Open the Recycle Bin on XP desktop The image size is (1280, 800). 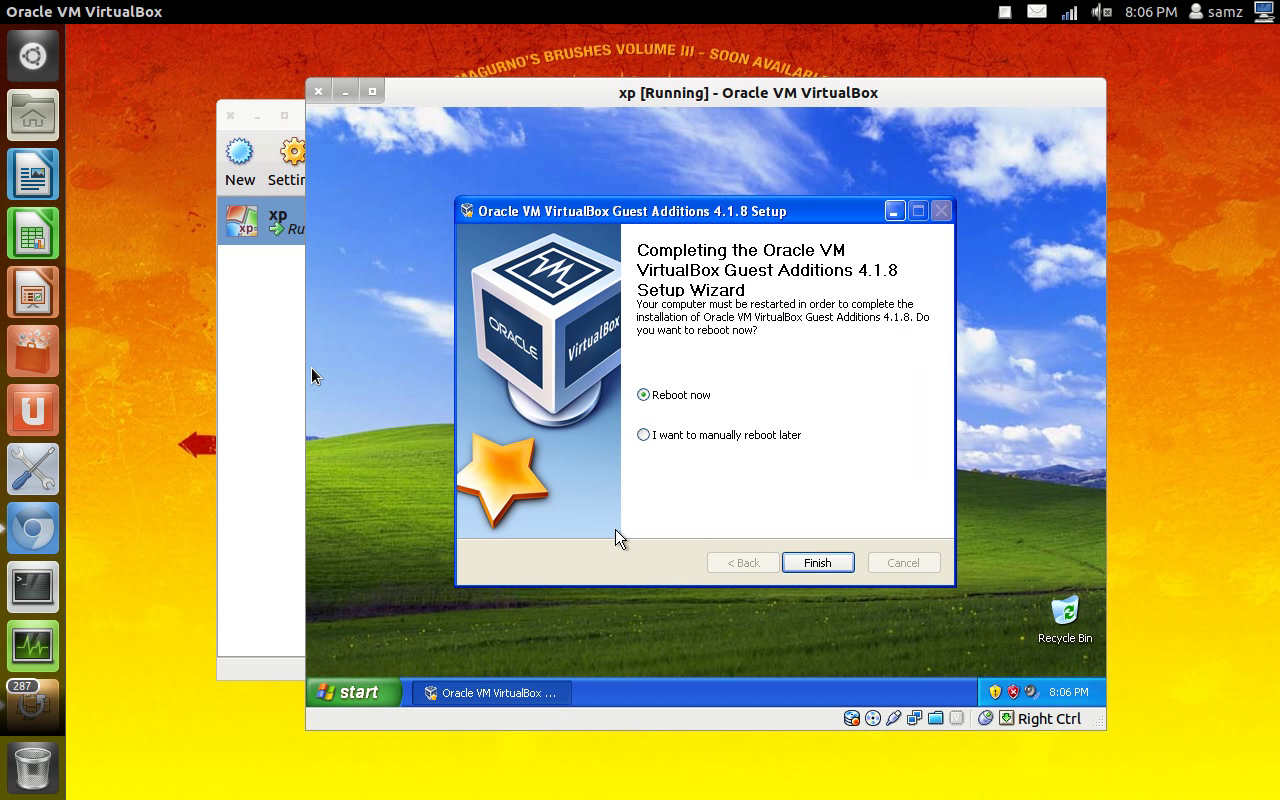[1065, 619]
